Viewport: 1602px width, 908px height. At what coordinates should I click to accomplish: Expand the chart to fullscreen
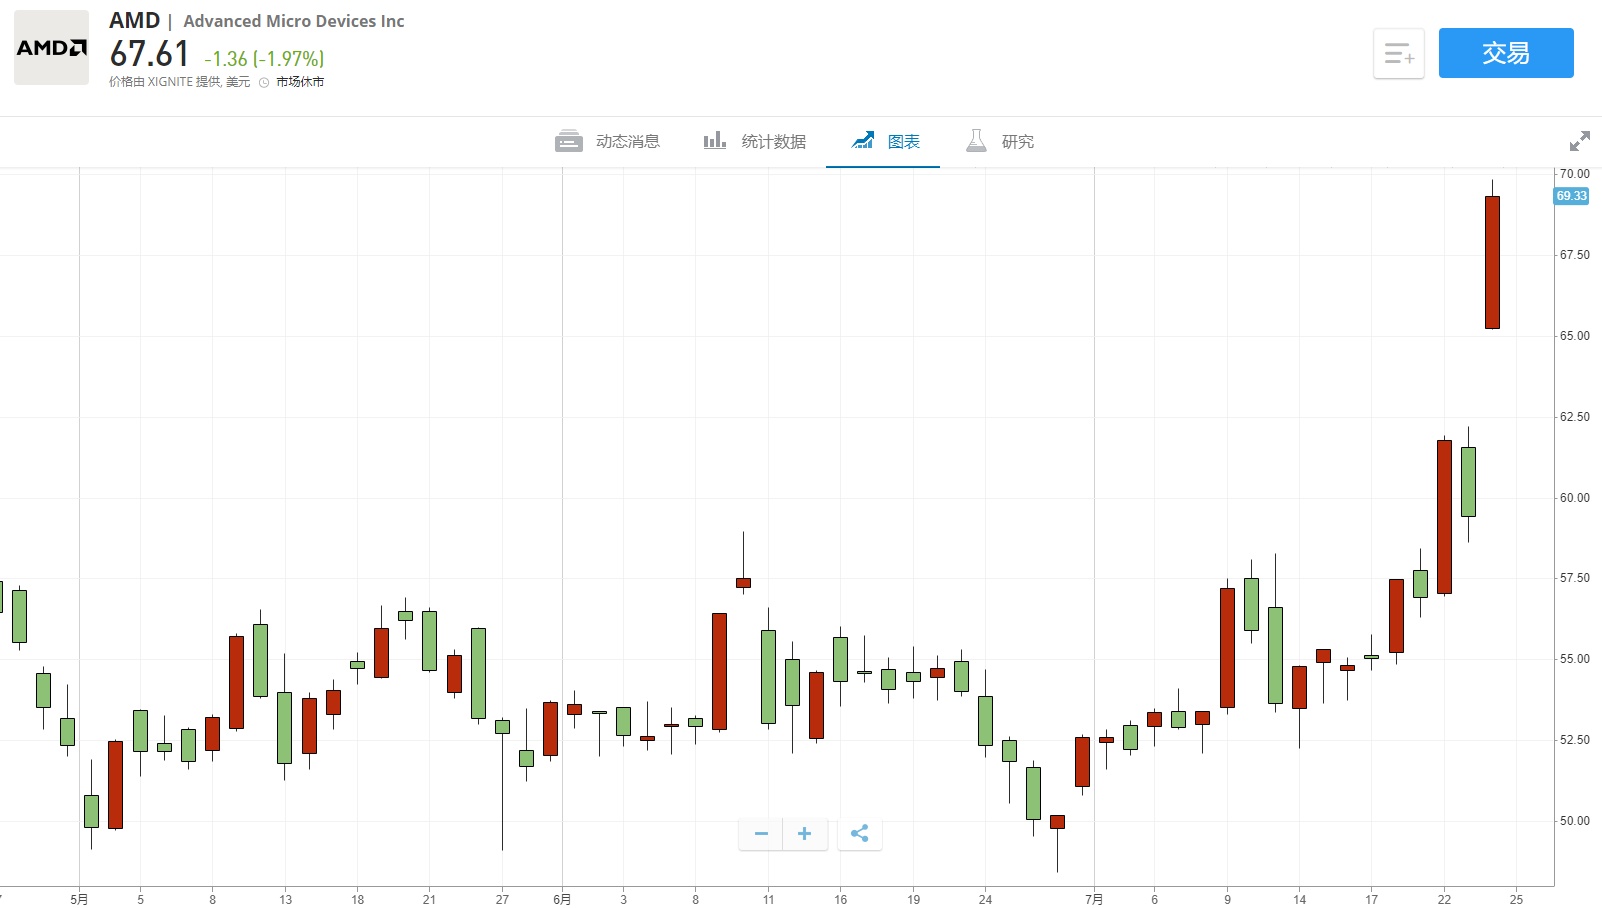click(1579, 141)
